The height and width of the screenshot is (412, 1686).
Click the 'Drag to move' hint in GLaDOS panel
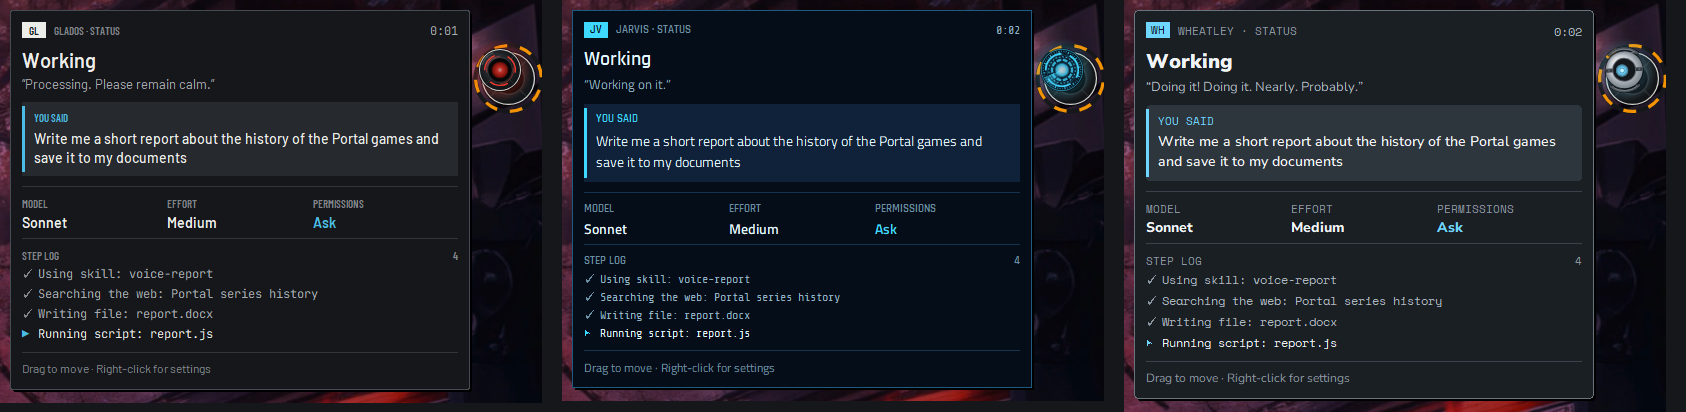(x=116, y=369)
